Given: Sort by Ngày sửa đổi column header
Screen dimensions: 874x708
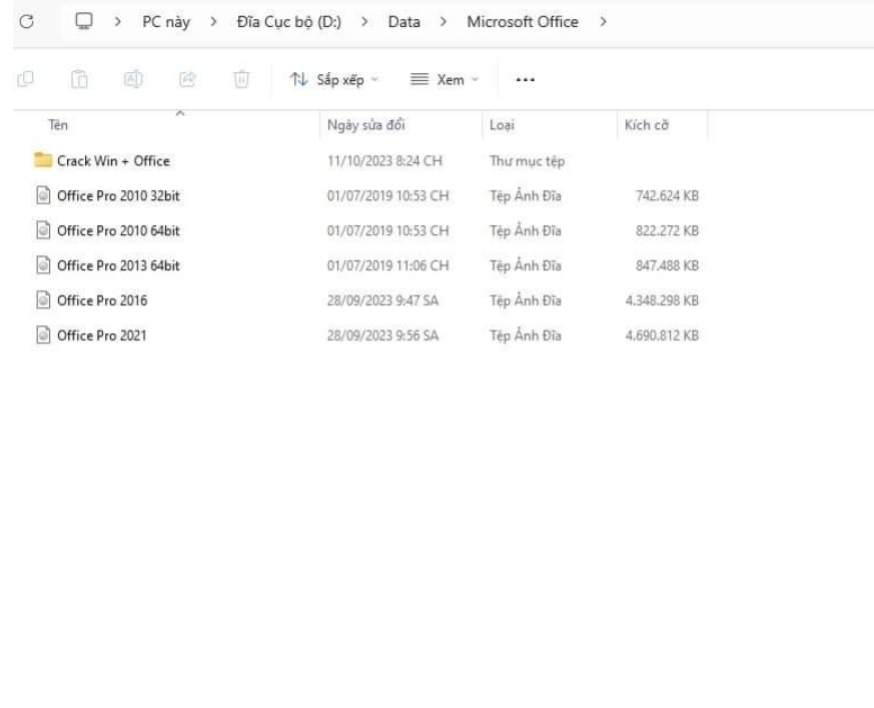Looking at the screenshot, I should pyautogui.click(x=366, y=125).
